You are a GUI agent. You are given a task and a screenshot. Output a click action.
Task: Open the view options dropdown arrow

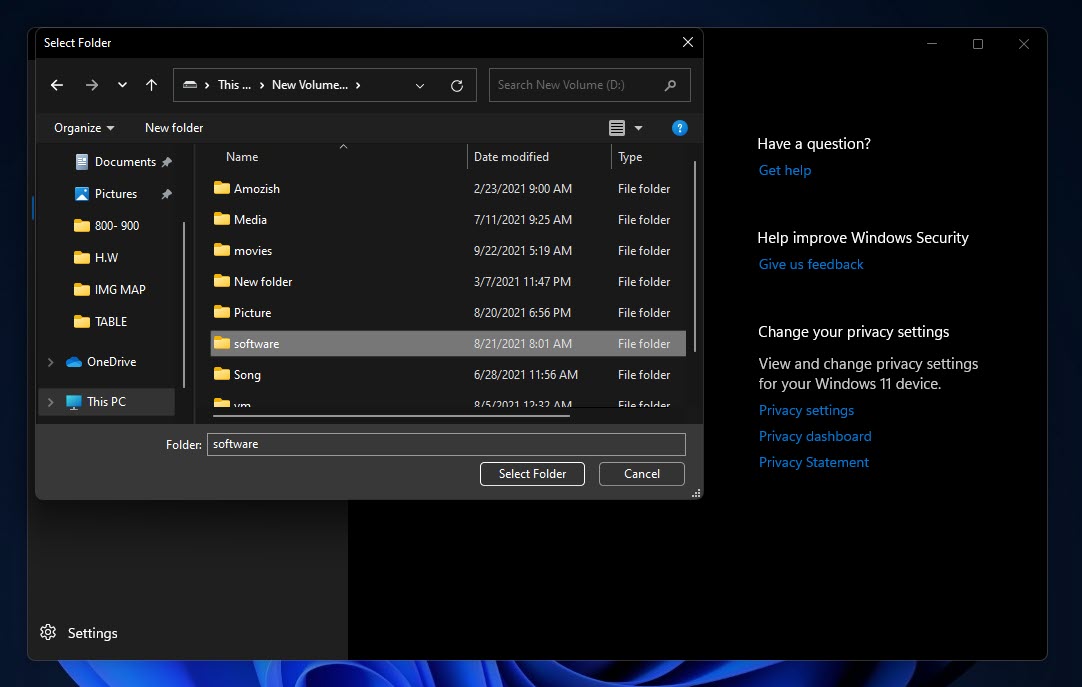click(639, 128)
